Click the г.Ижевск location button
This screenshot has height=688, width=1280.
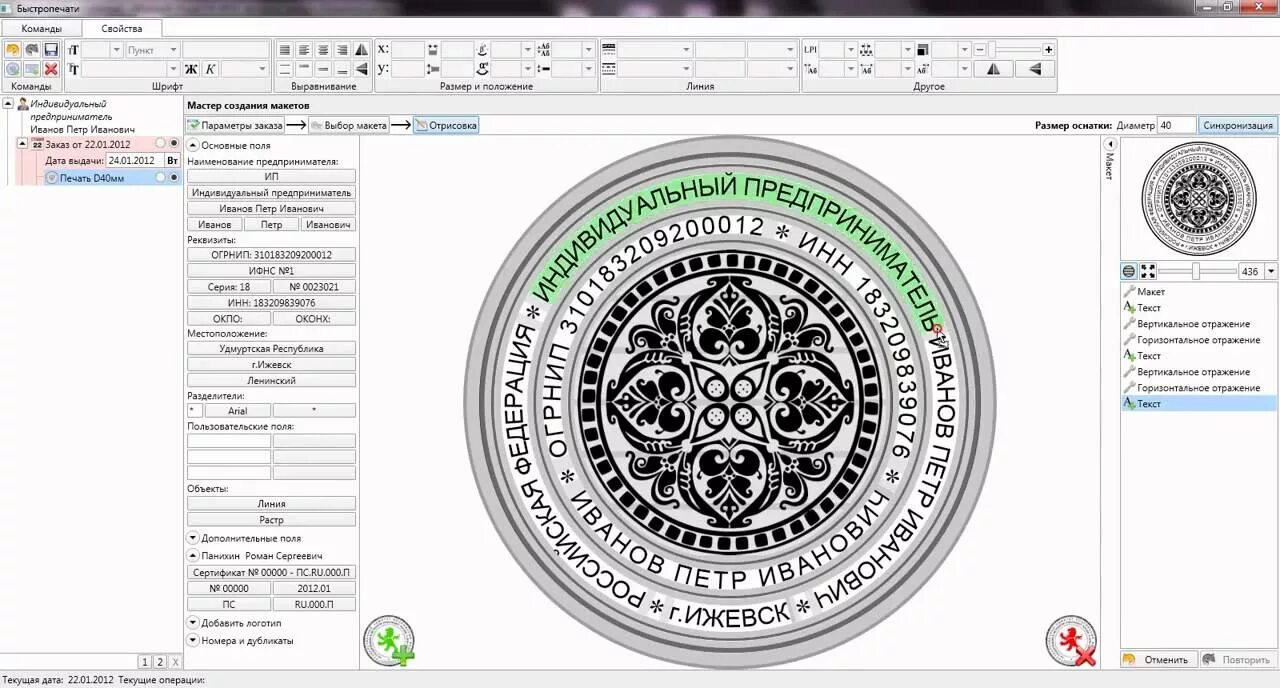click(x=271, y=364)
